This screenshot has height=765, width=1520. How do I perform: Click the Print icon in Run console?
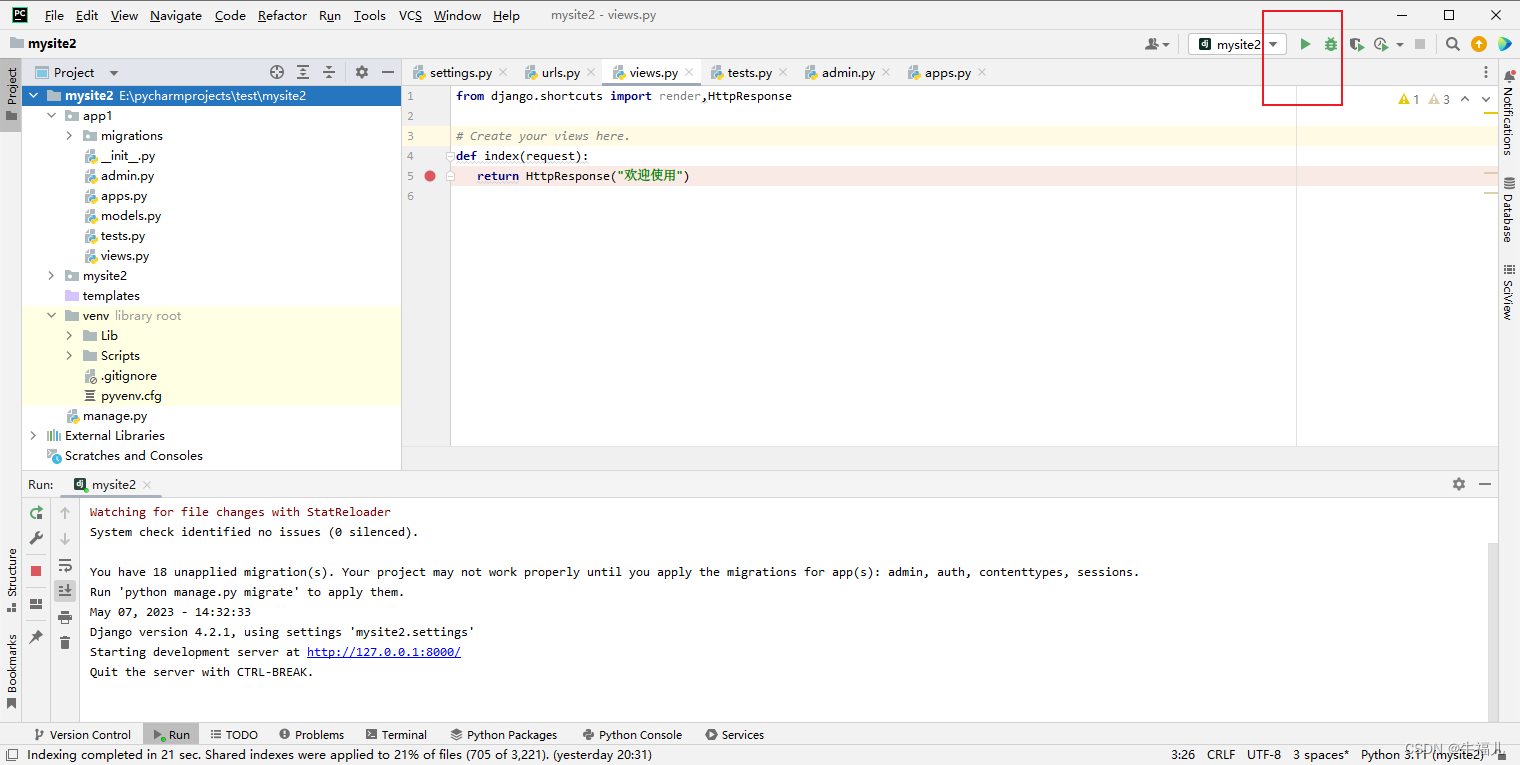point(65,617)
